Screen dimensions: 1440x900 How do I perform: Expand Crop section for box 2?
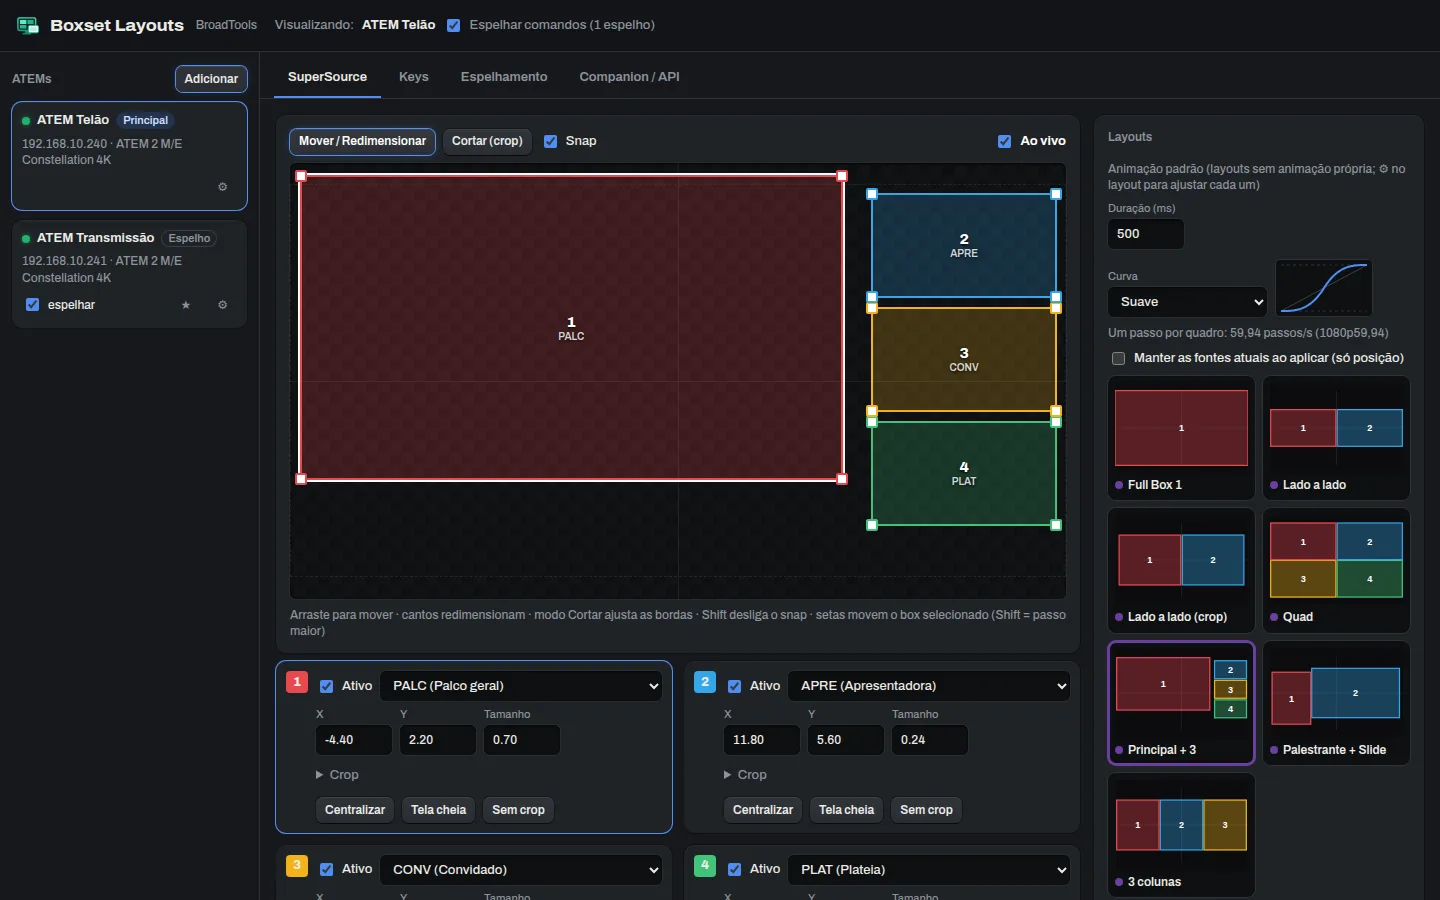pos(745,775)
